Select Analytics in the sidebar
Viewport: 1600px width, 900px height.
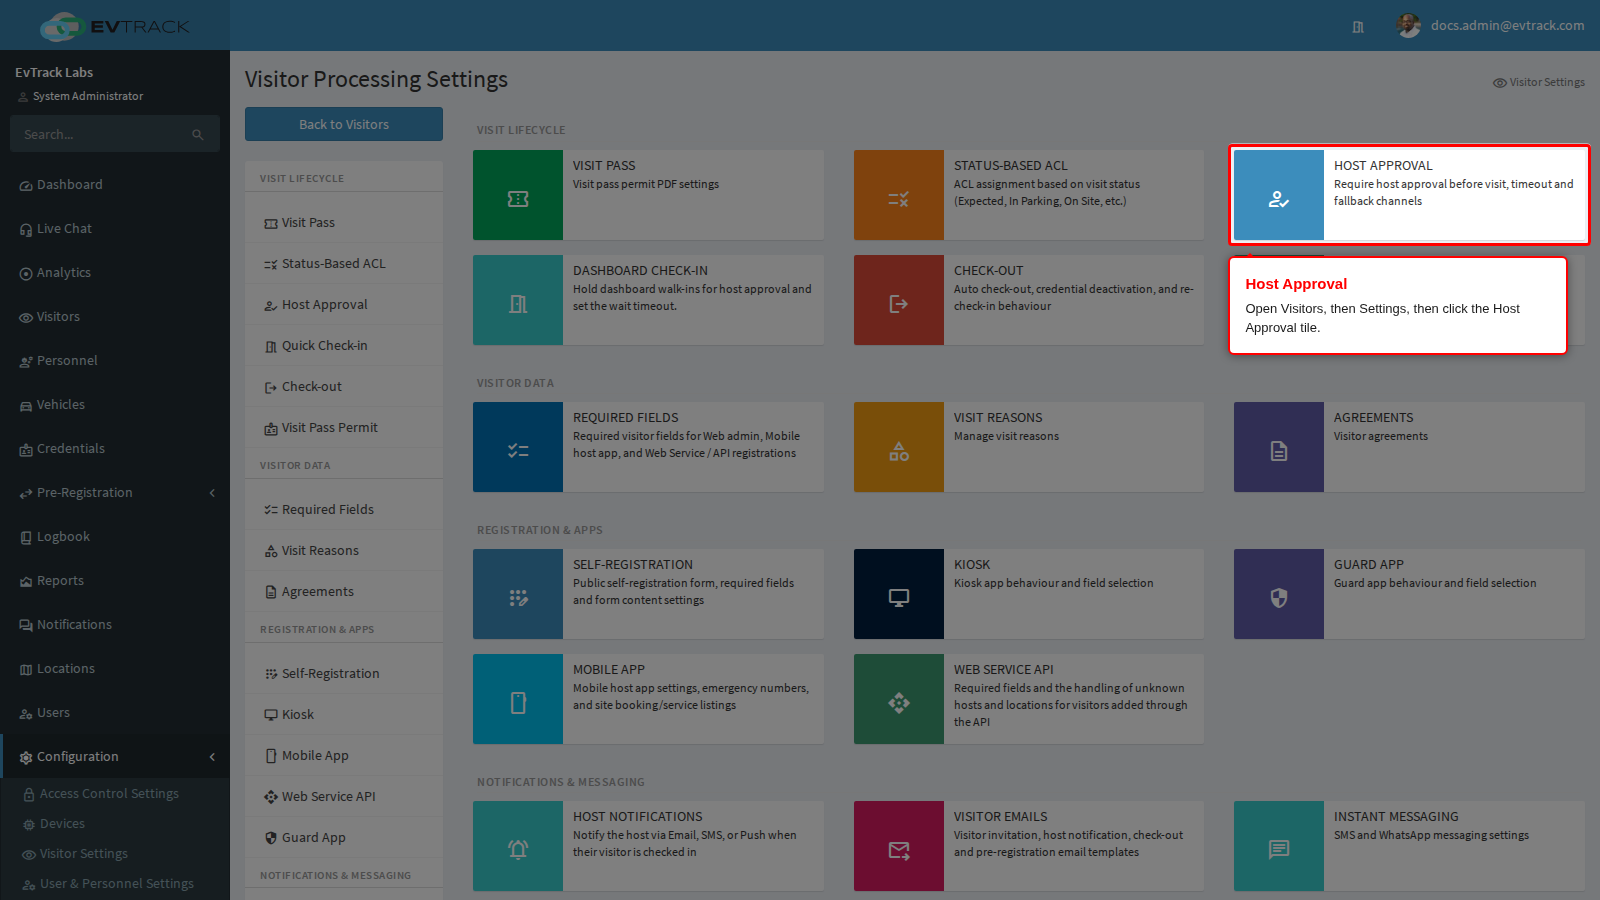(x=115, y=273)
